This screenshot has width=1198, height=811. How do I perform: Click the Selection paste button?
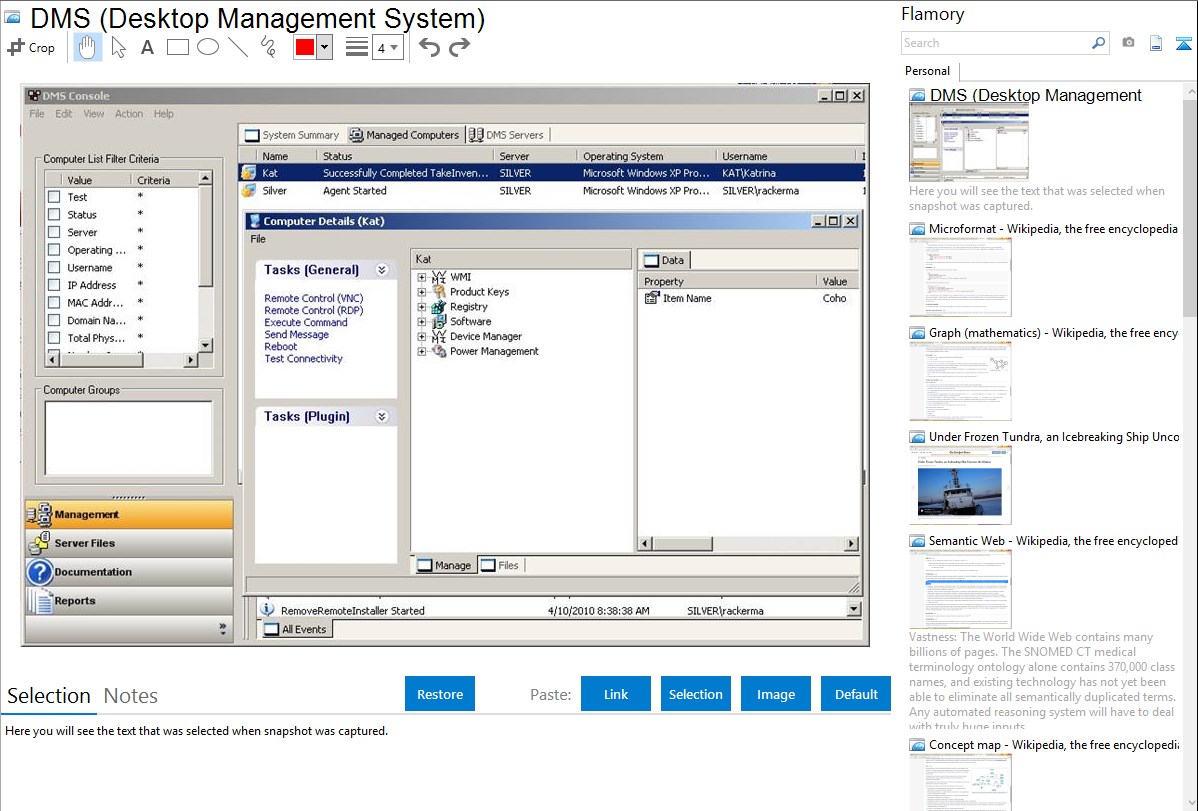pos(695,694)
